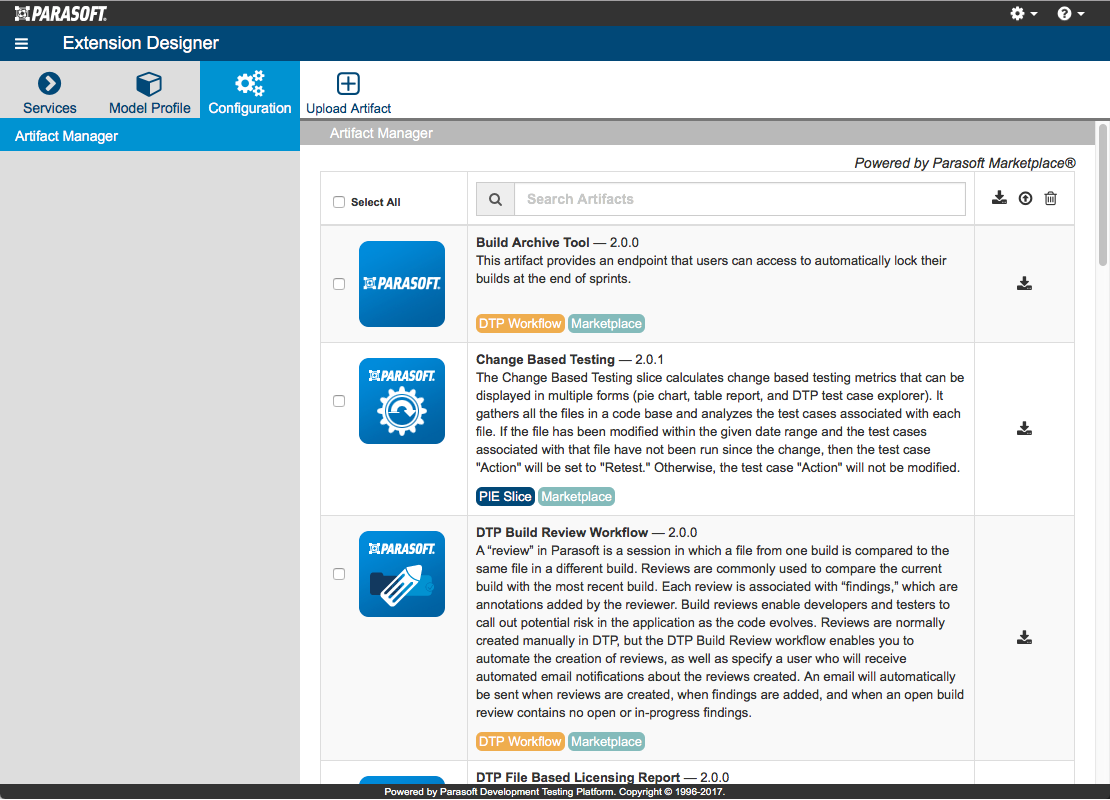Viewport: 1110px width, 800px height.
Task: Switch to the Services tab
Action: [x=50, y=92]
